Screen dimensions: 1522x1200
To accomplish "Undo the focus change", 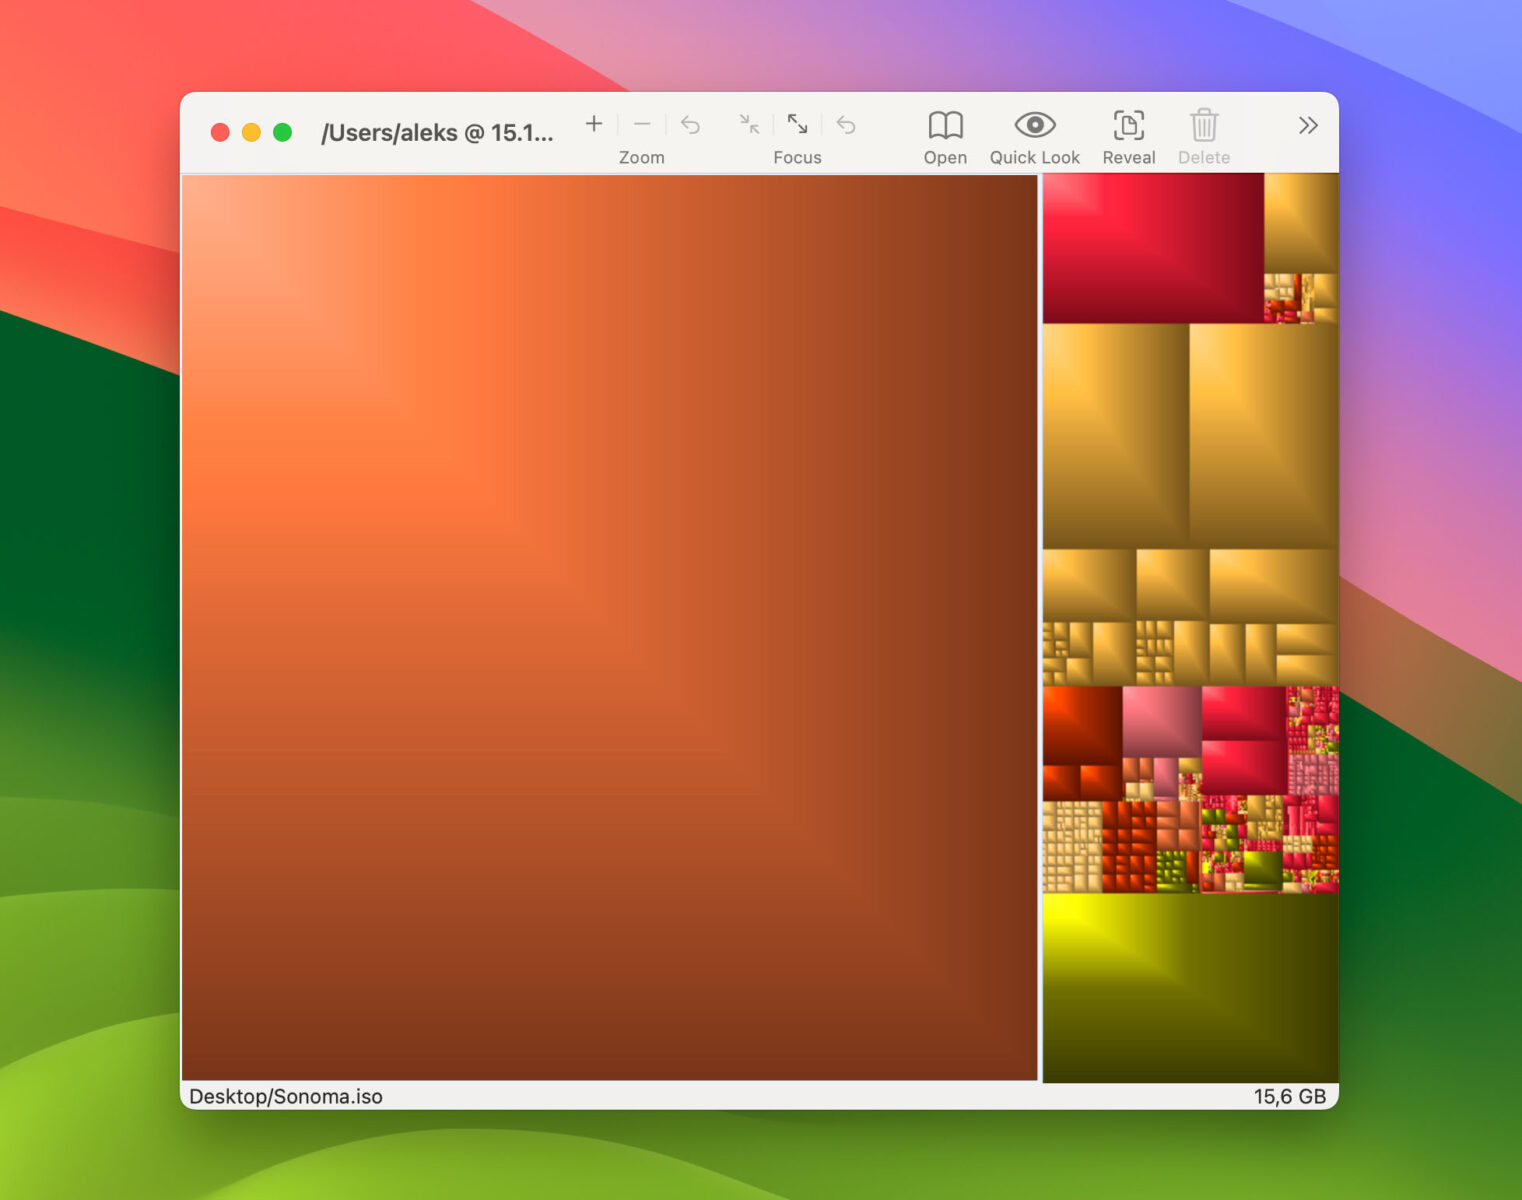I will pos(846,124).
